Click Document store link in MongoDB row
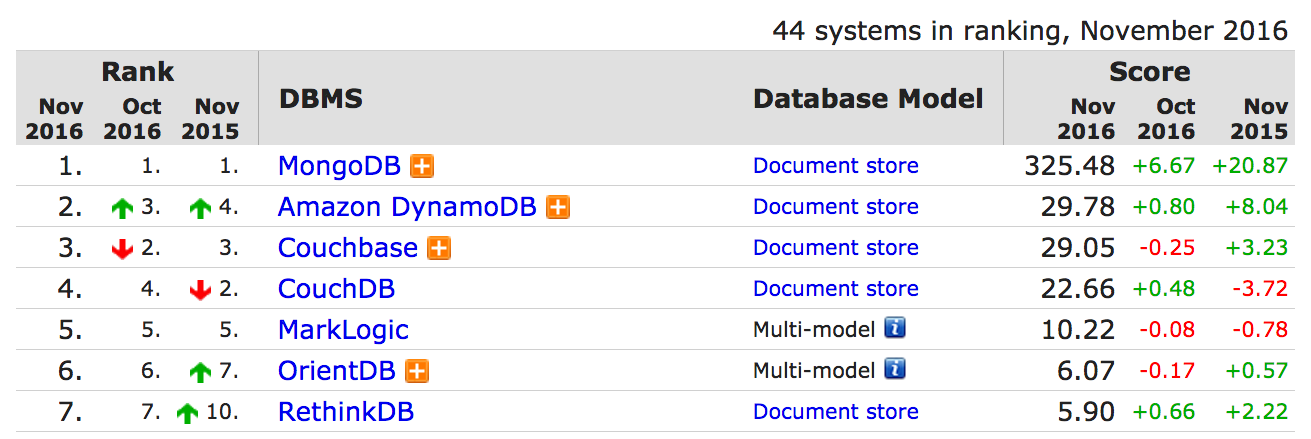1311x439 pixels. click(x=836, y=166)
